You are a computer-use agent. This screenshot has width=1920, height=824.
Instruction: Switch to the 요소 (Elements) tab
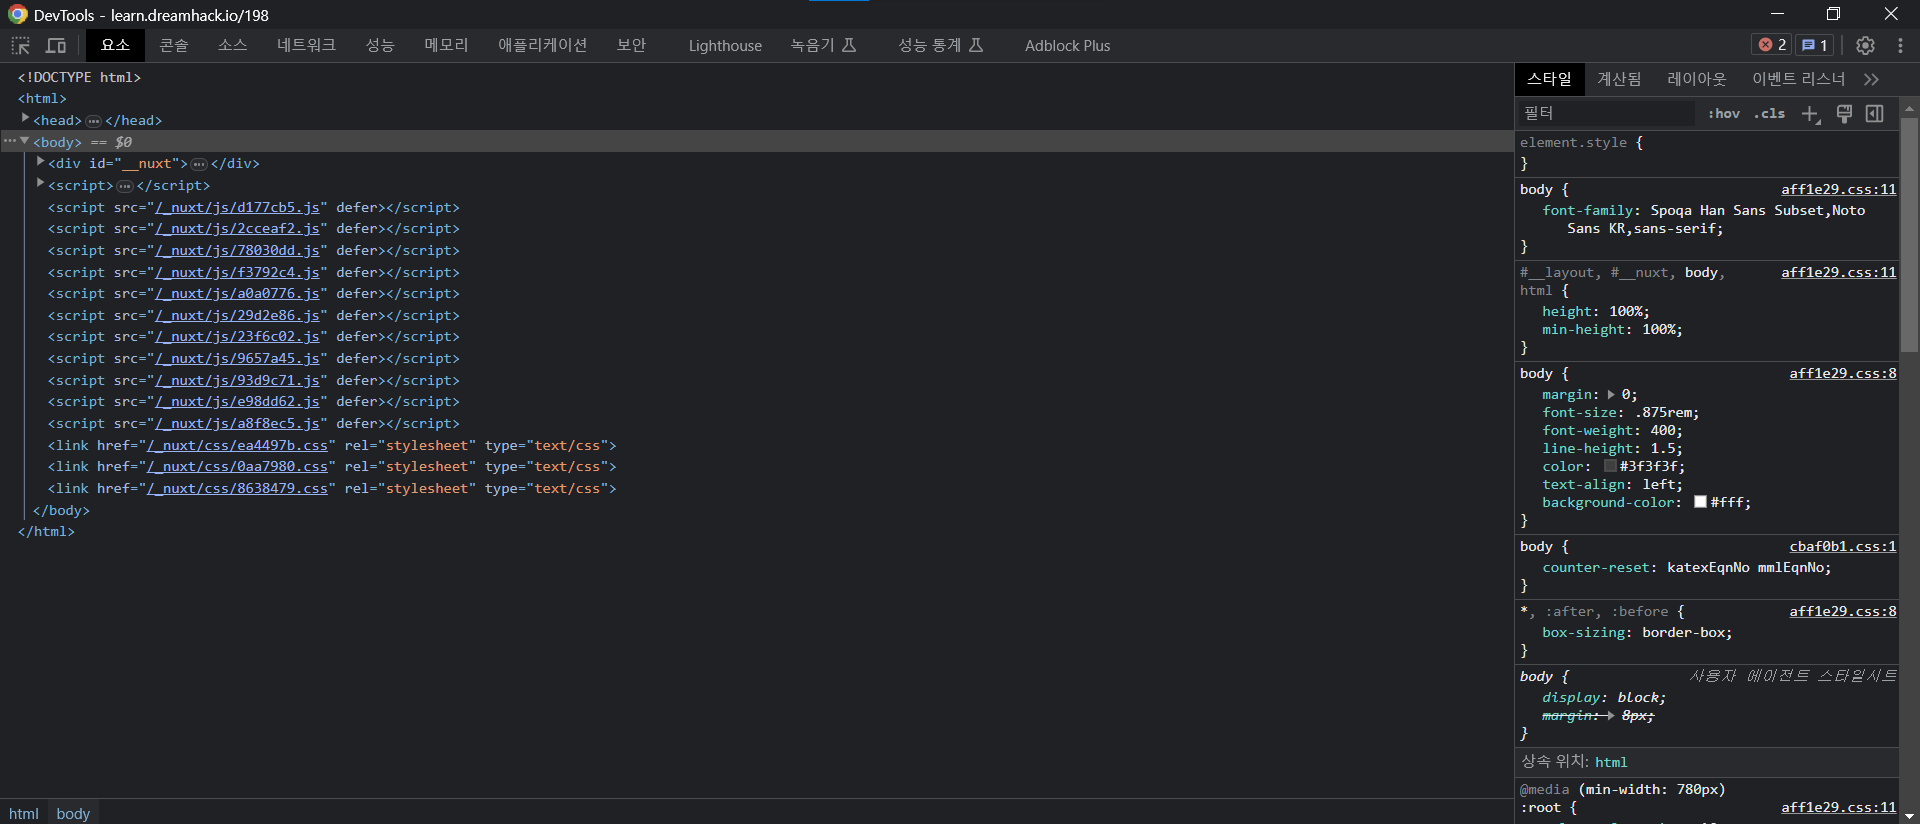coord(115,45)
